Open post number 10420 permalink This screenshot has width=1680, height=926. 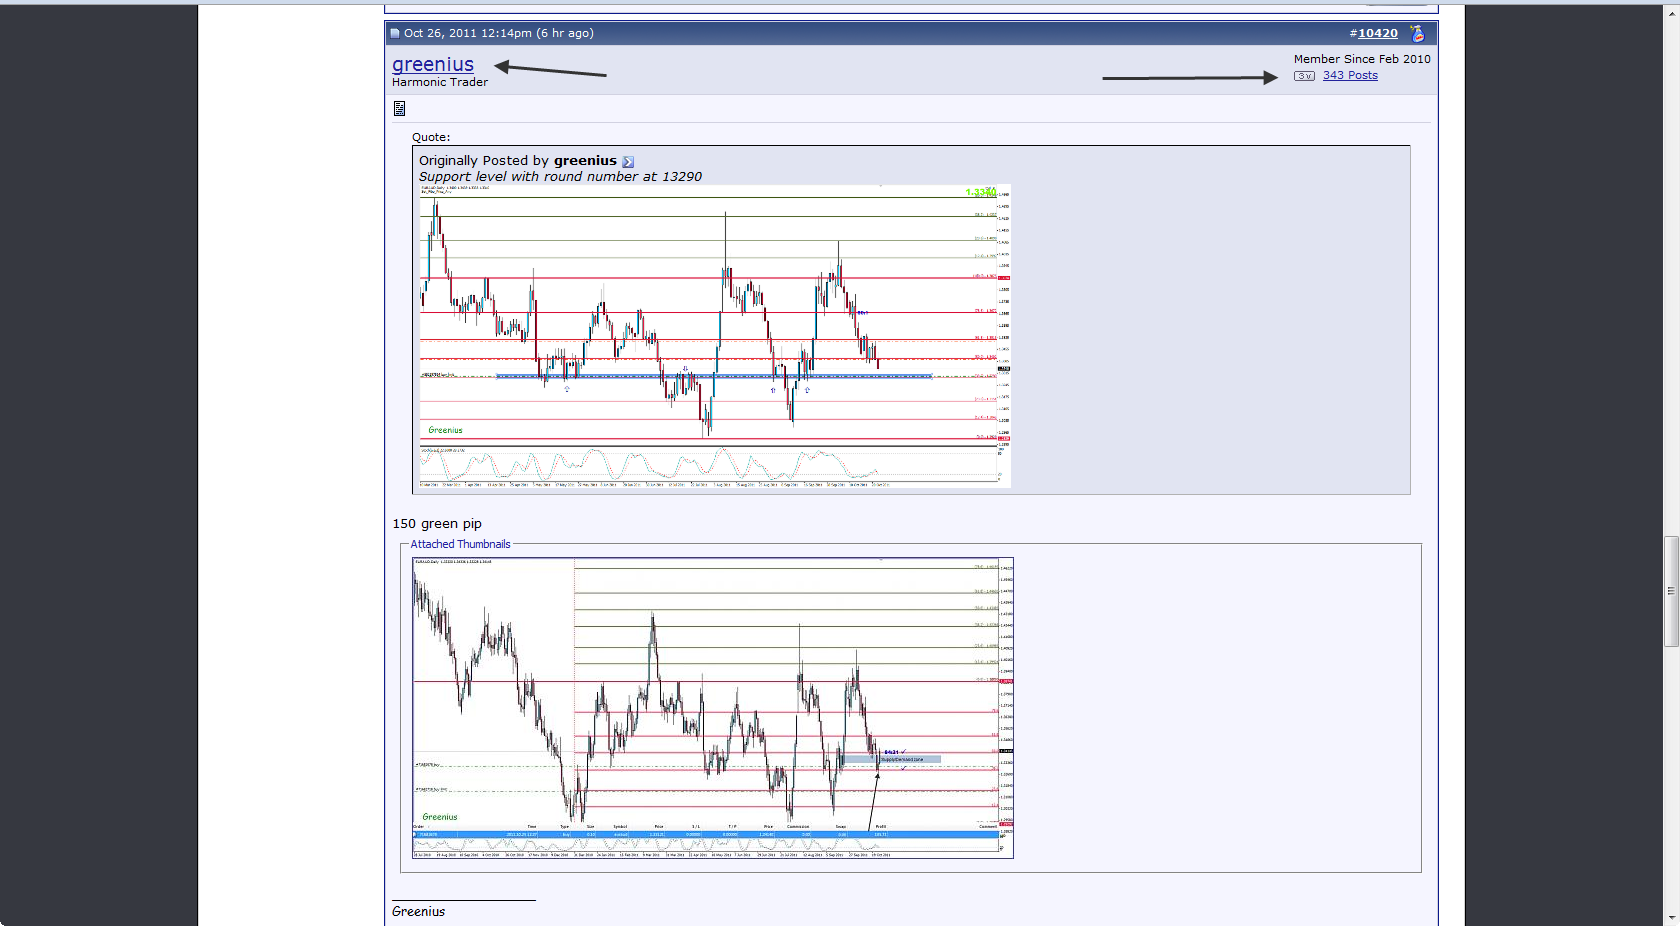click(1377, 33)
